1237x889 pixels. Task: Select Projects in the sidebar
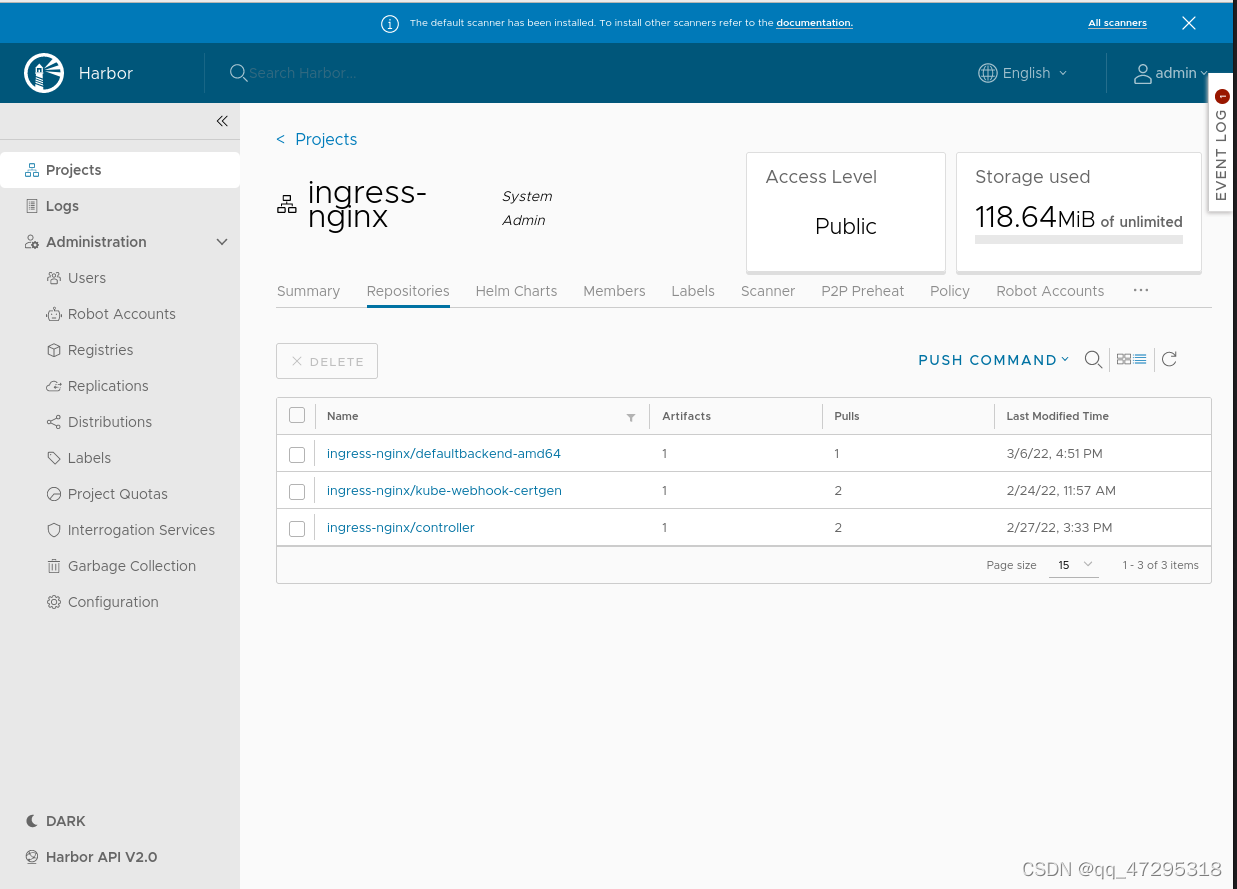(120, 170)
